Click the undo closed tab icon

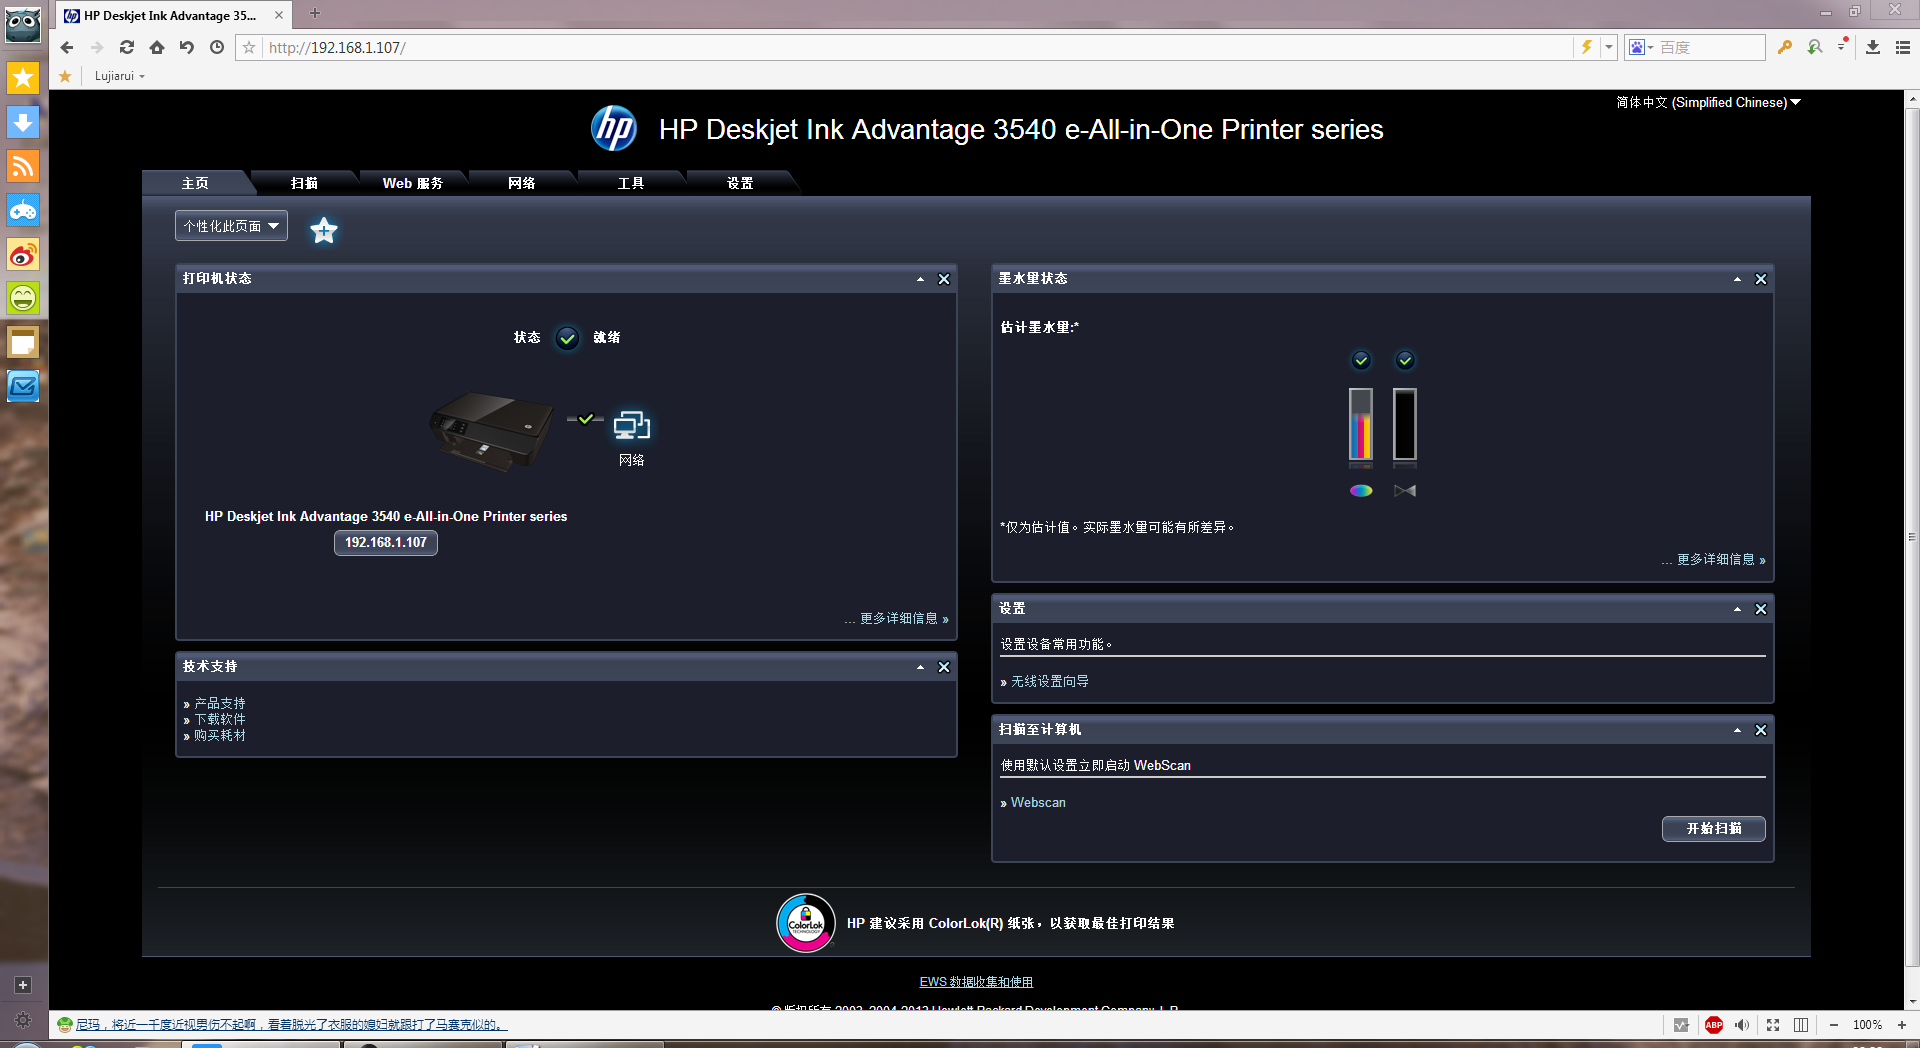pyautogui.click(x=187, y=47)
